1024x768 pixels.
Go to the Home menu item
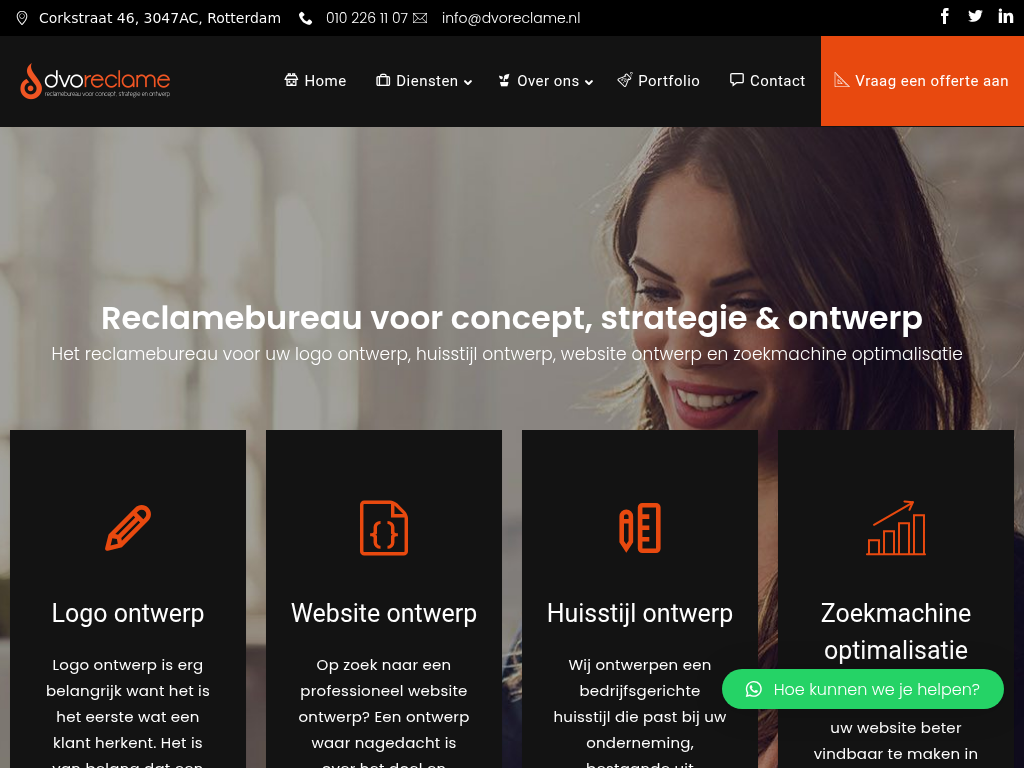pyautogui.click(x=315, y=81)
